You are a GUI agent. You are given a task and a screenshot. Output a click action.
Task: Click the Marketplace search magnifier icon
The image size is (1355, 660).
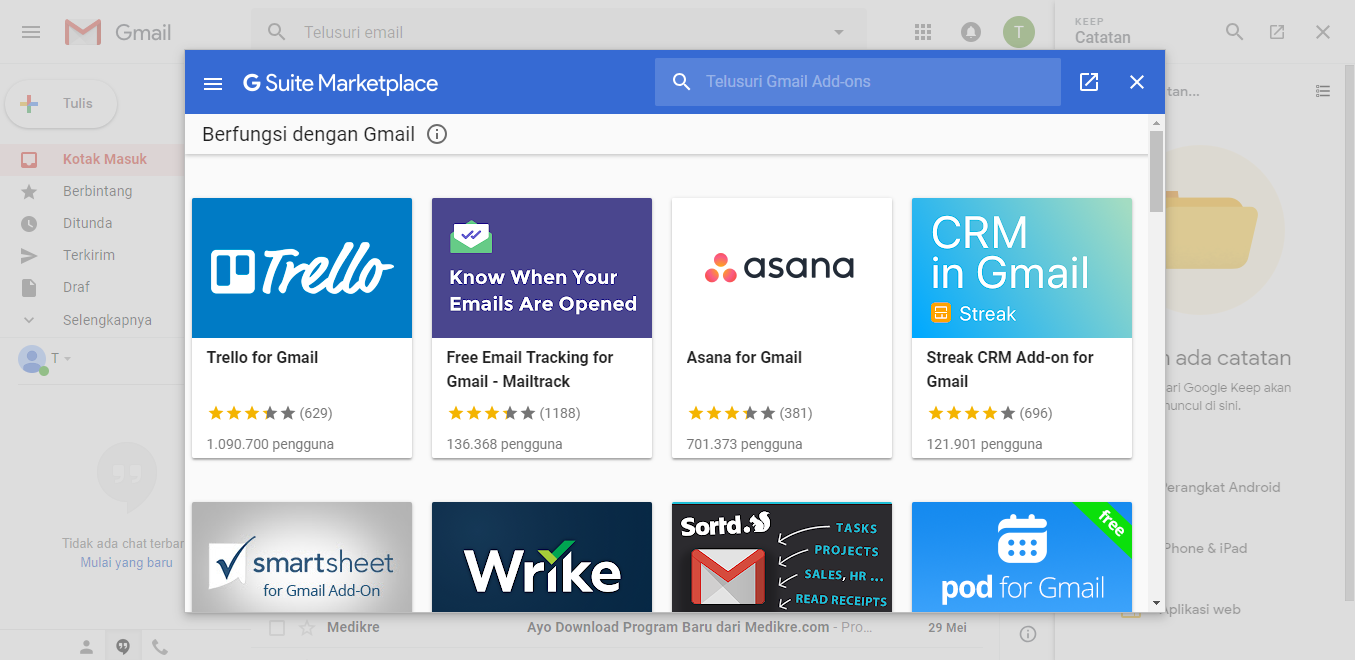click(x=682, y=82)
